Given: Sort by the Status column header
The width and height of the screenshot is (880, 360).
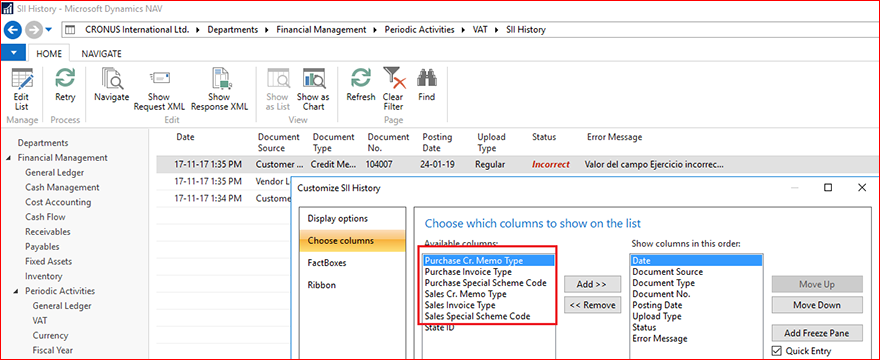Looking at the screenshot, I should (x=544, y=137).
